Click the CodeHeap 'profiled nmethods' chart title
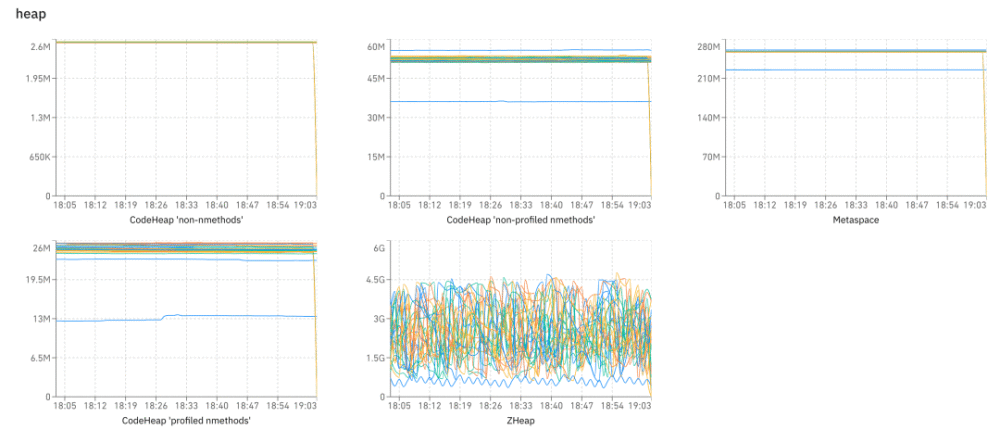The height and width of the screenshot is (442, 1000). coord(185,421)
